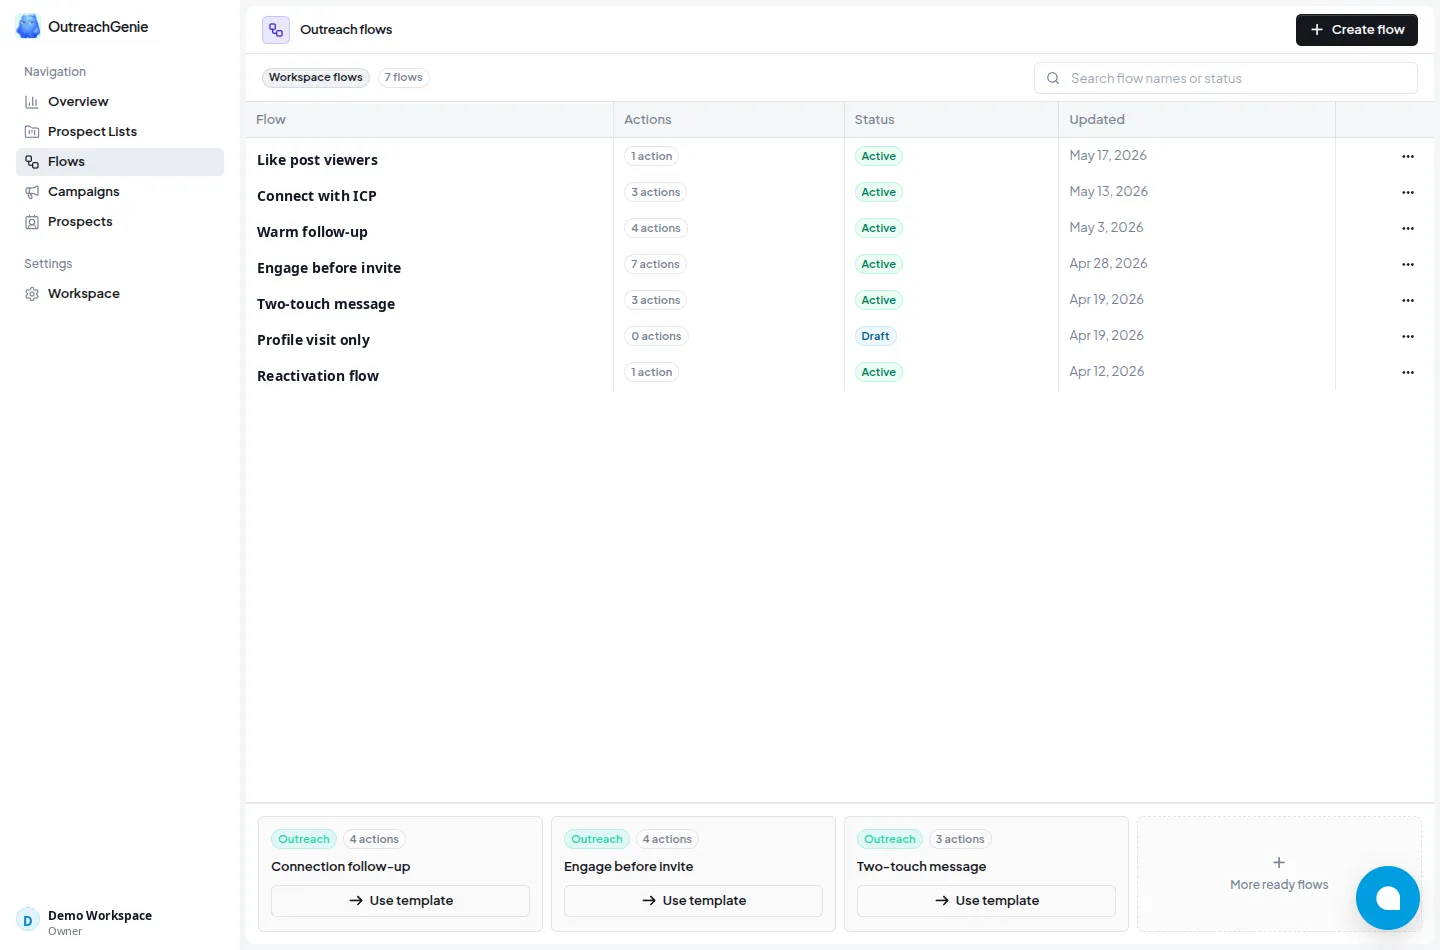Click the flows icon next to Outreach flows title

click(x=276, y=30)
